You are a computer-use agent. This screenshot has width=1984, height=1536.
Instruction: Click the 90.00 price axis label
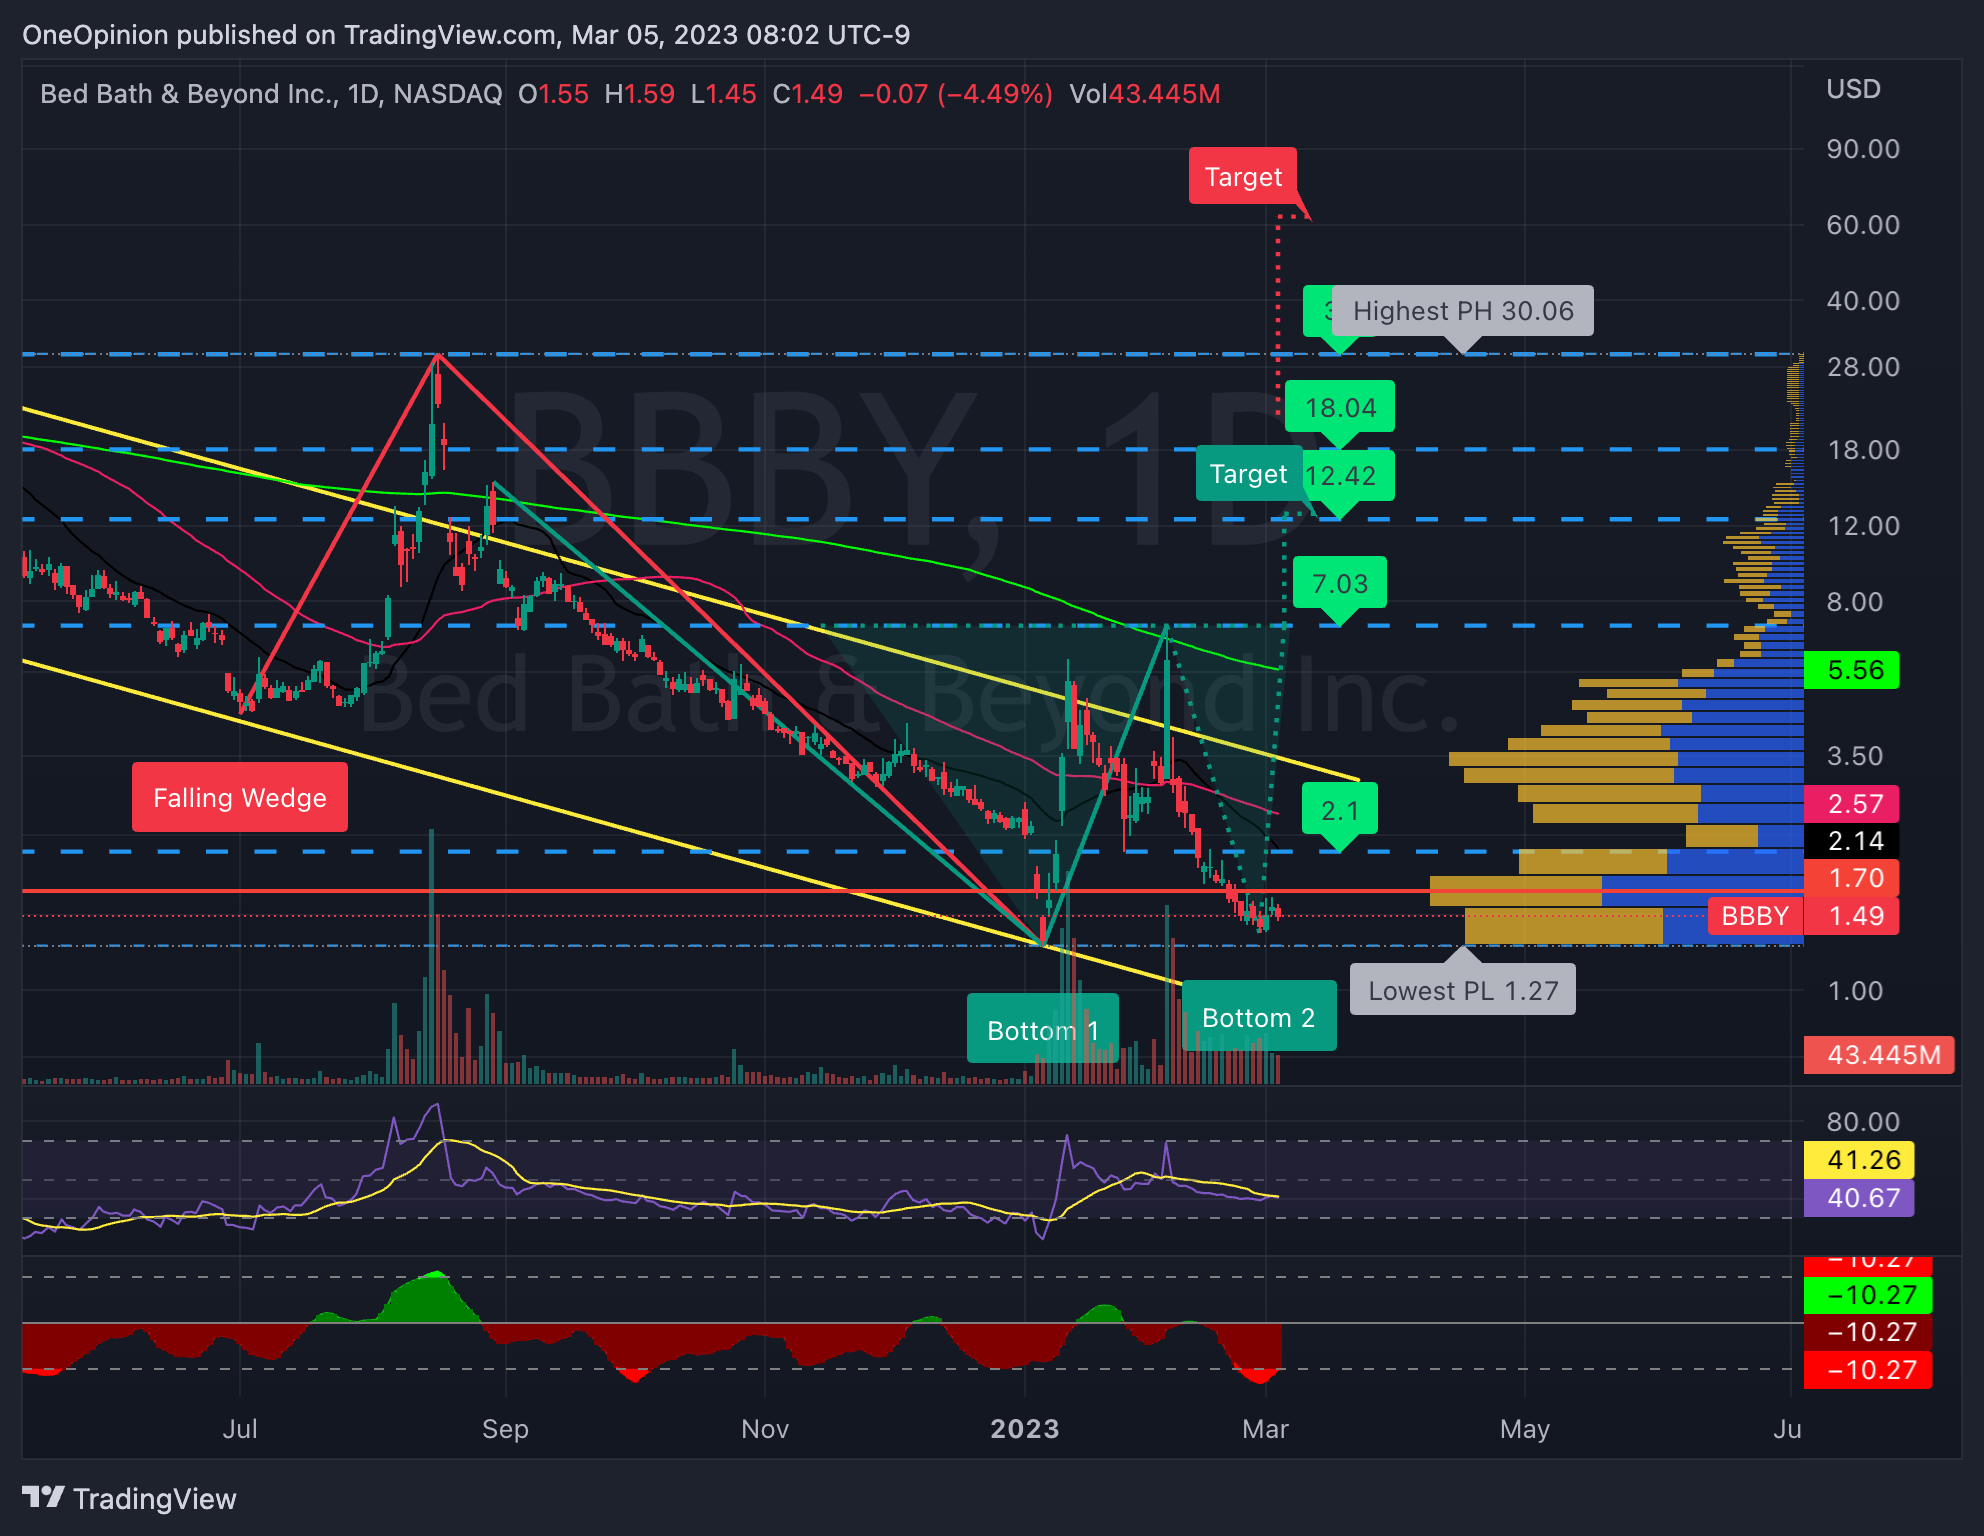(1863, 149)
